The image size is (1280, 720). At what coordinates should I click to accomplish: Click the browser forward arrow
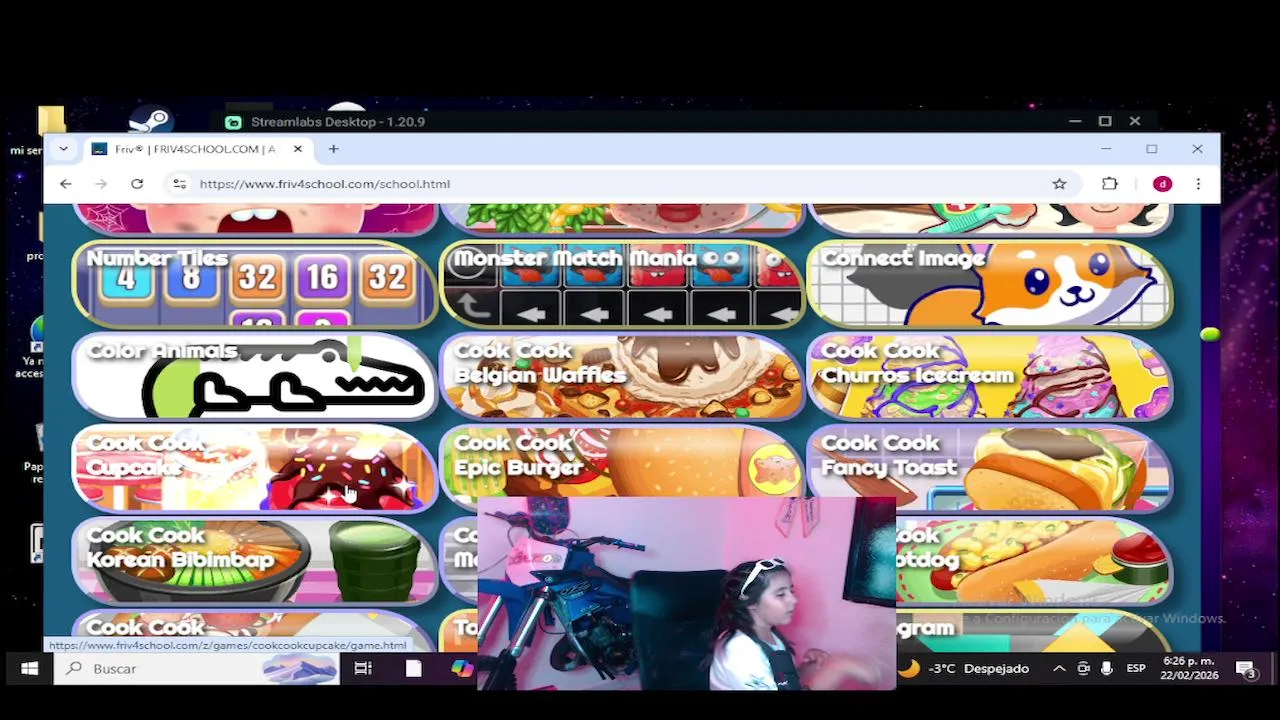101,184
